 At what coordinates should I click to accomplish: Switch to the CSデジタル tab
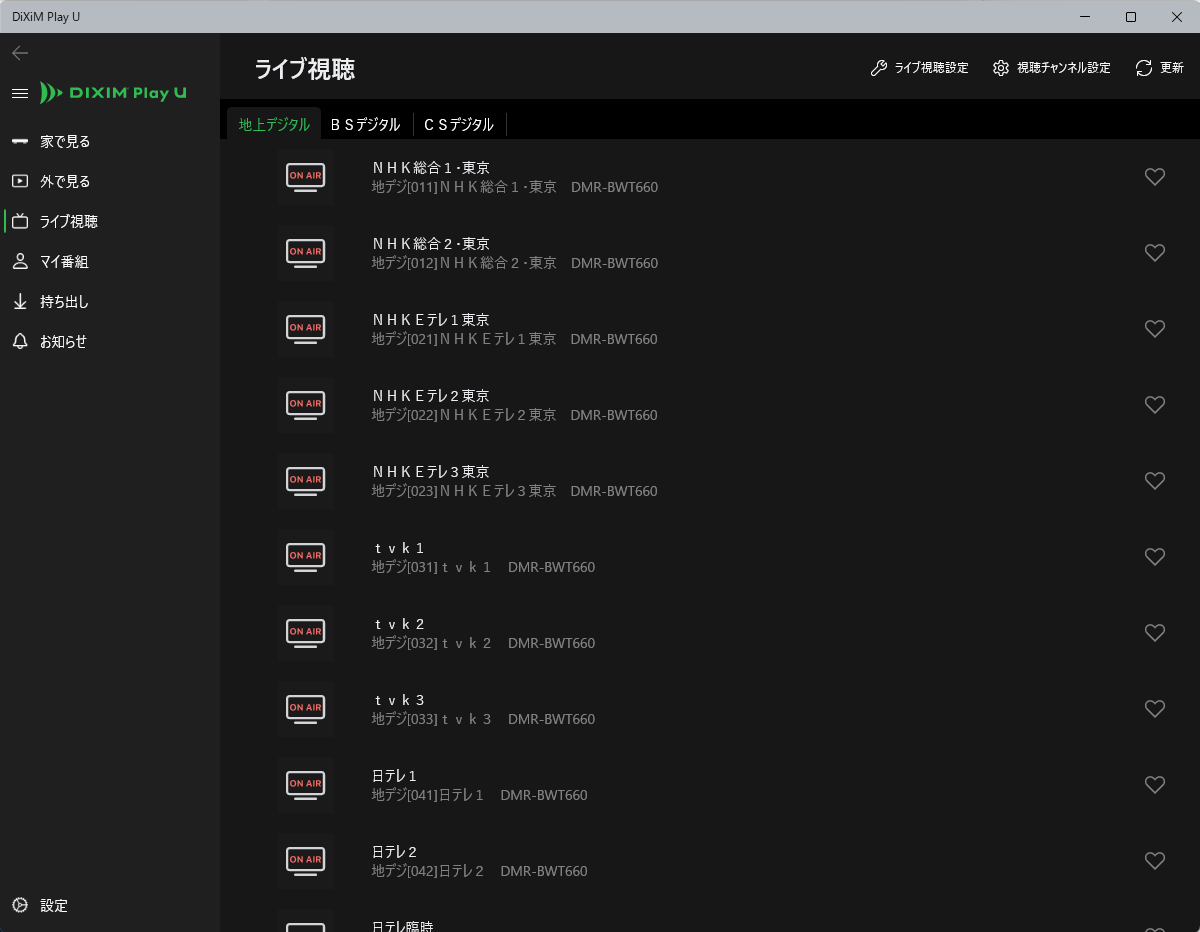point(458,125)
